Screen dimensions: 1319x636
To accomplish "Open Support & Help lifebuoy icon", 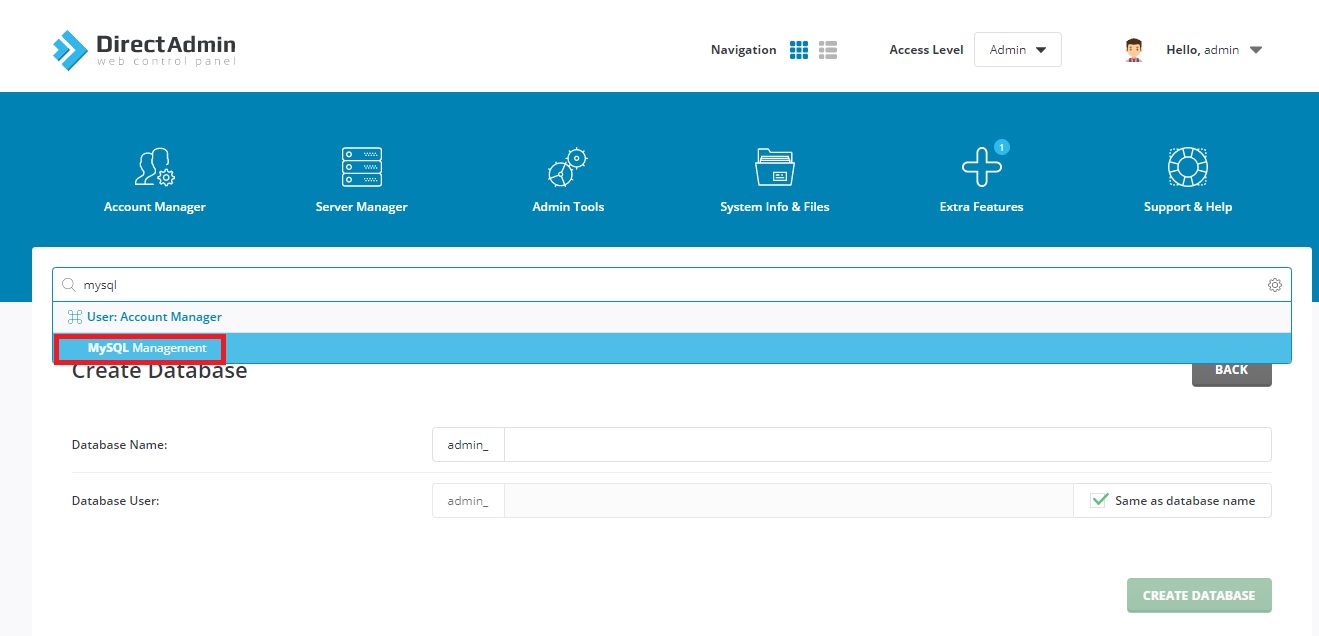I will click(1188, 167).
